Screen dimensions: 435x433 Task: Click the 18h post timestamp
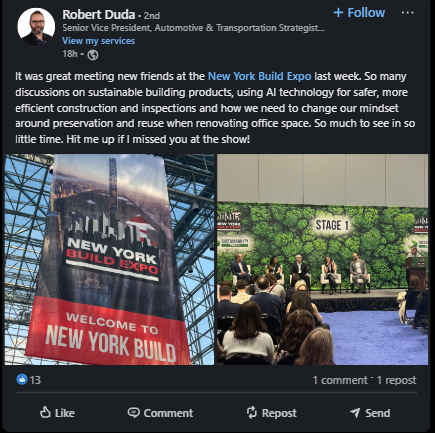pyautogui.click(x=70, y=54)
